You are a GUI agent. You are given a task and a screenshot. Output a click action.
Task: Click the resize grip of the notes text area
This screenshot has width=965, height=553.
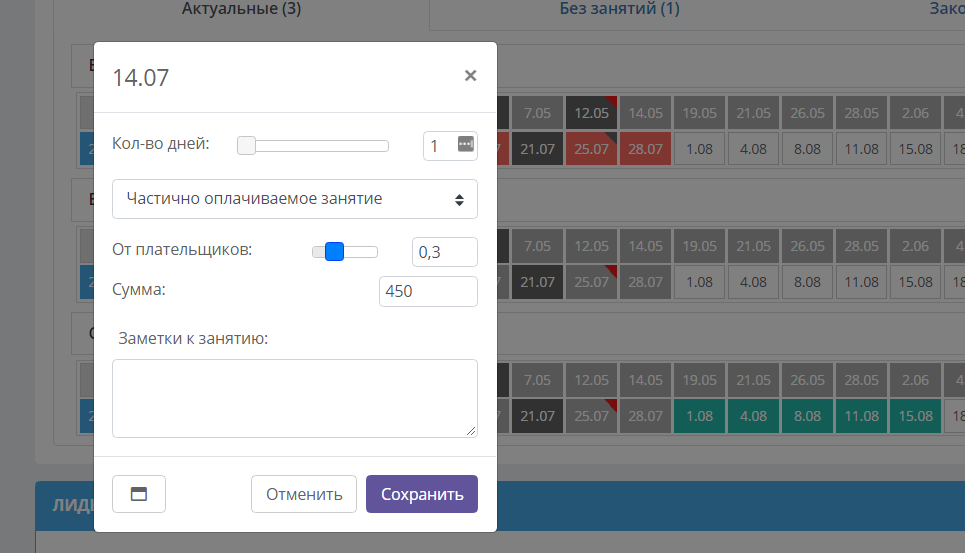pyautogui.click(x=471, y=431)
